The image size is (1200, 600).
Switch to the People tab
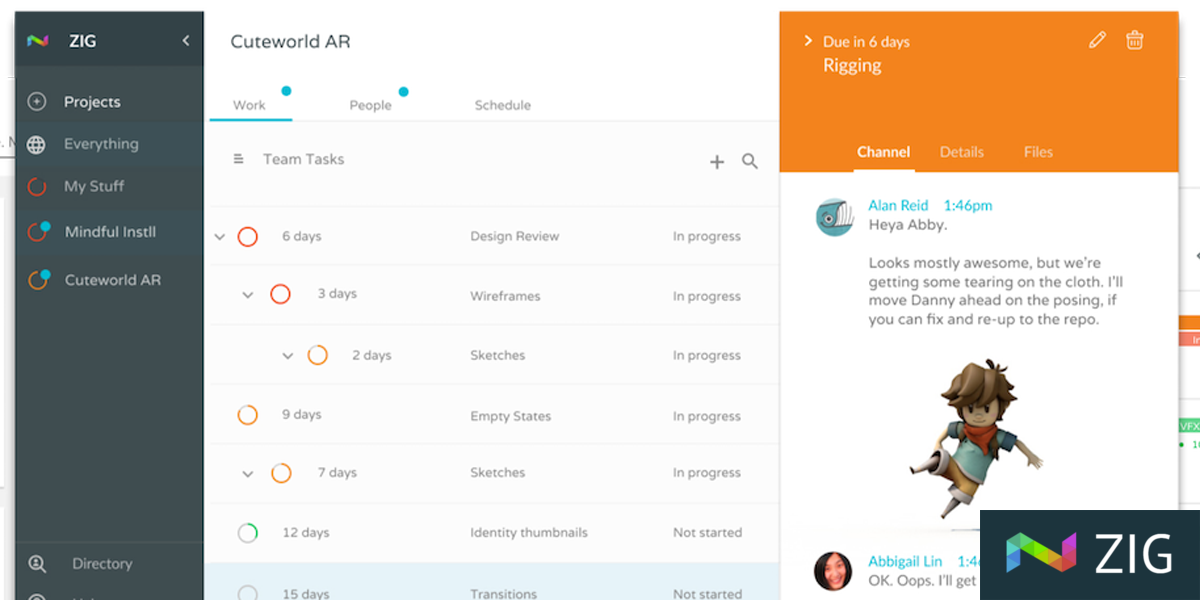tap(370, 105)
